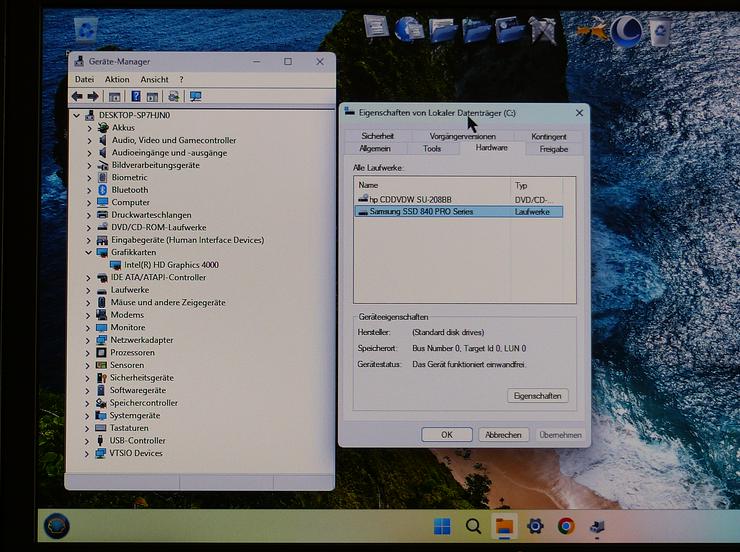Expand the Computer node
Image resolution: width=740 pixels, height=552 pixels.
89,202
